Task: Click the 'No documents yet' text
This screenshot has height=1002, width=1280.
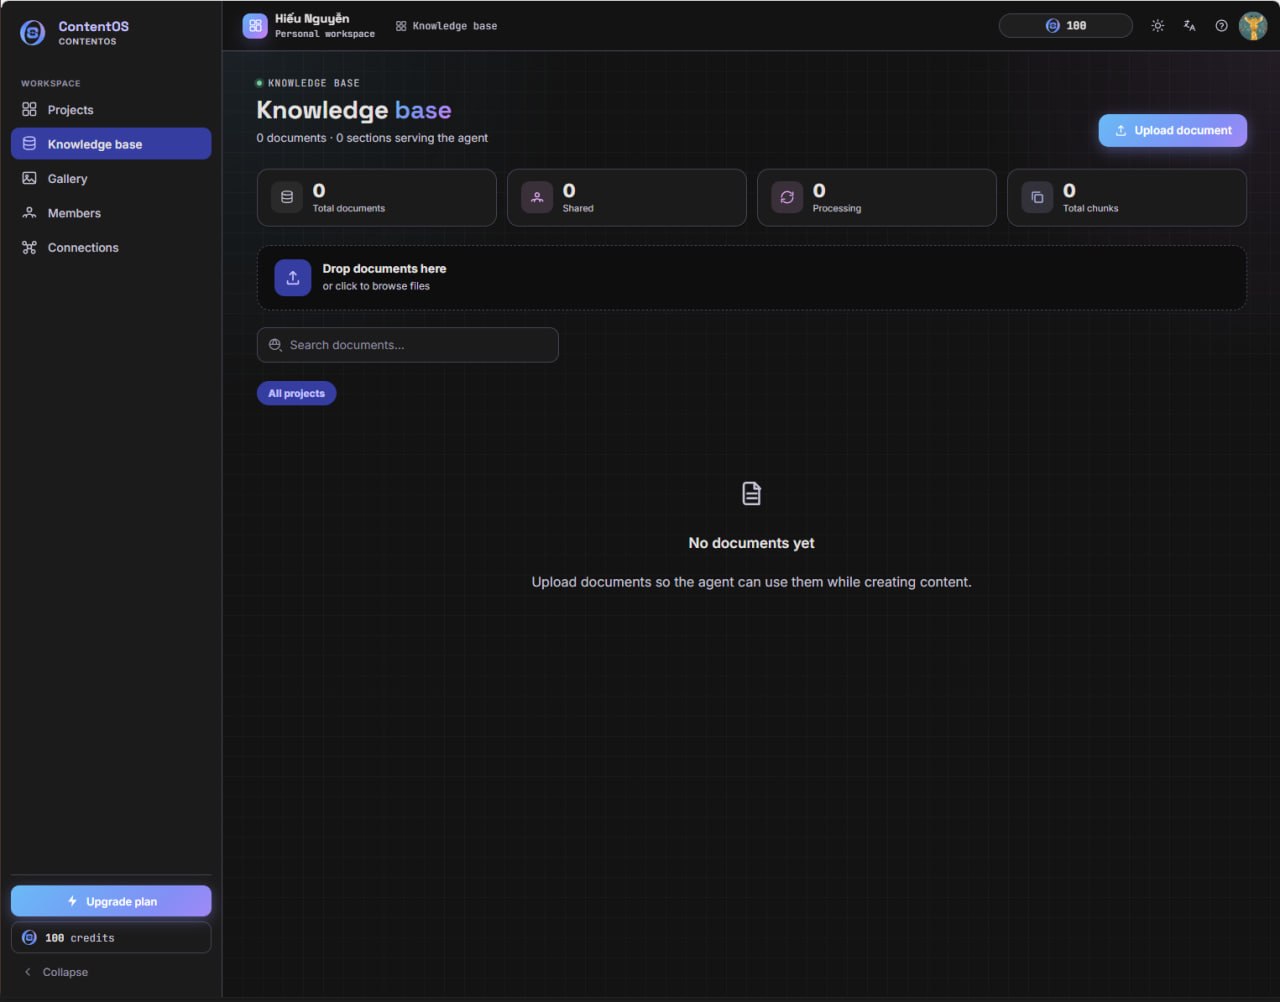Action: [752, 543]
